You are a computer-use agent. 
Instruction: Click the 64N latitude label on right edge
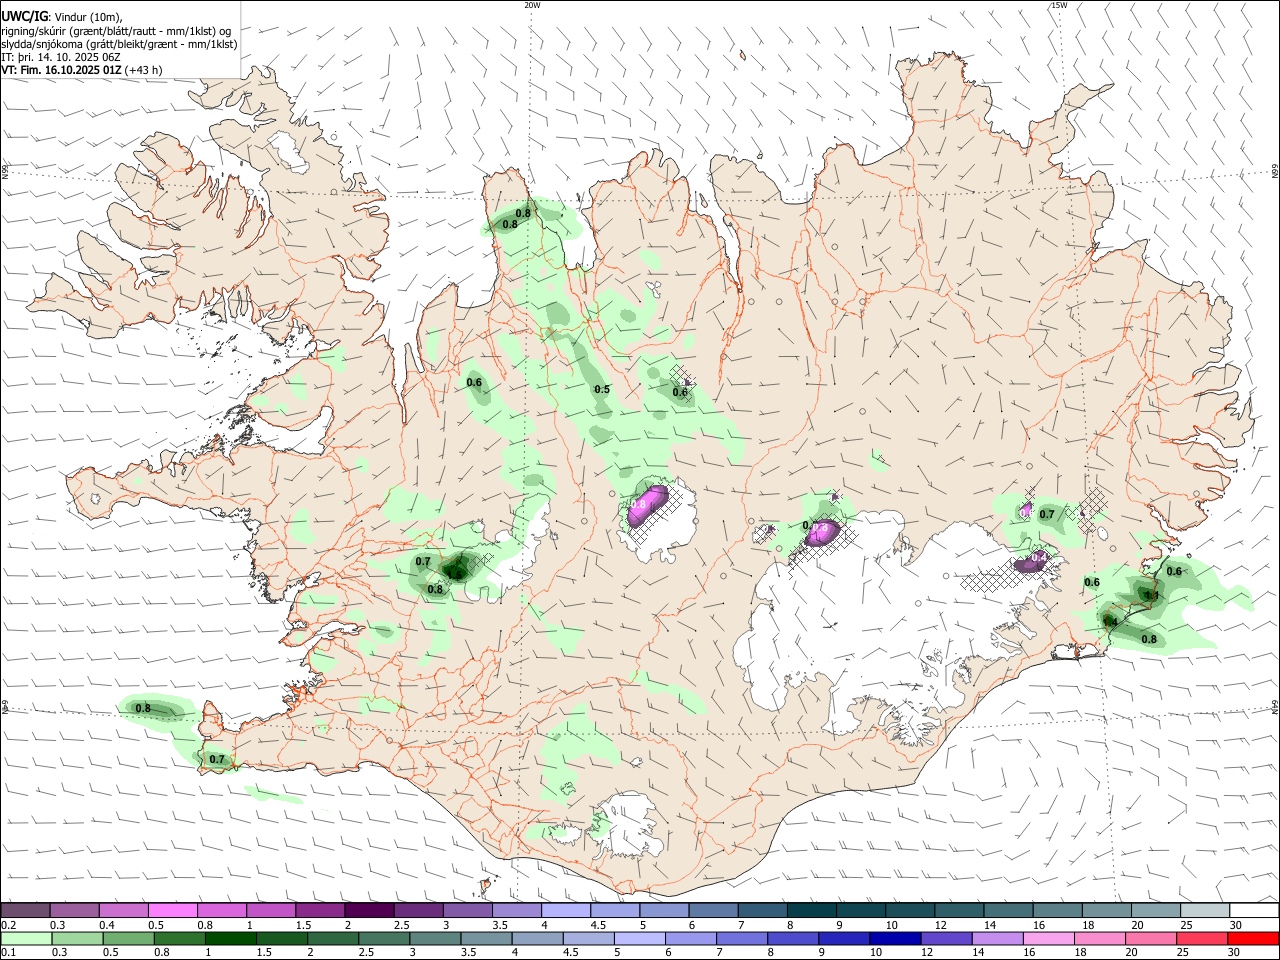coord(1274,707)
